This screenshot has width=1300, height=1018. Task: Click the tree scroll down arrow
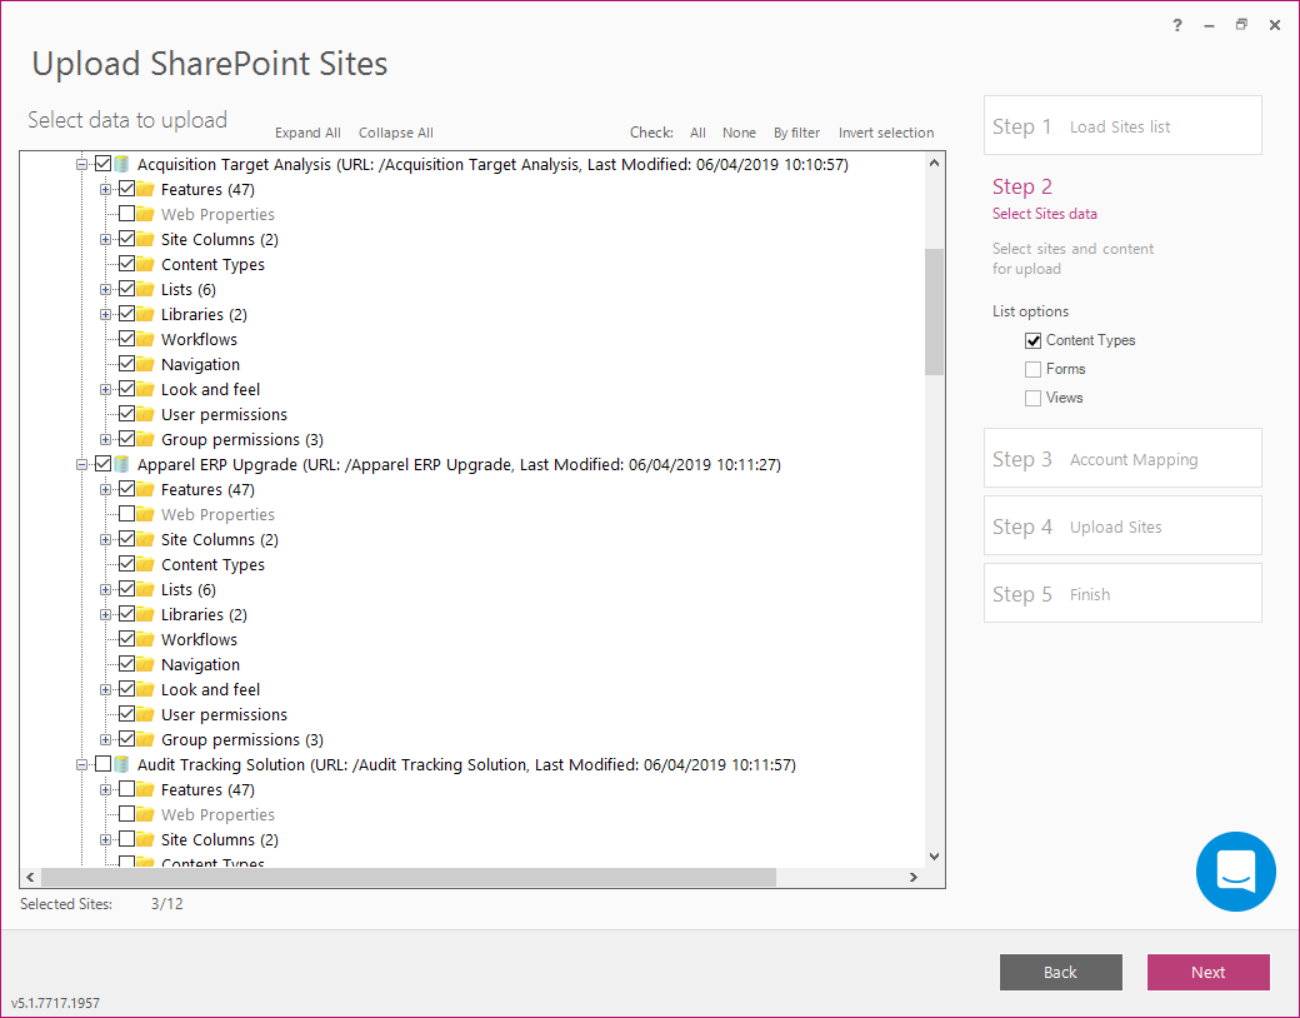coord(934,856)
